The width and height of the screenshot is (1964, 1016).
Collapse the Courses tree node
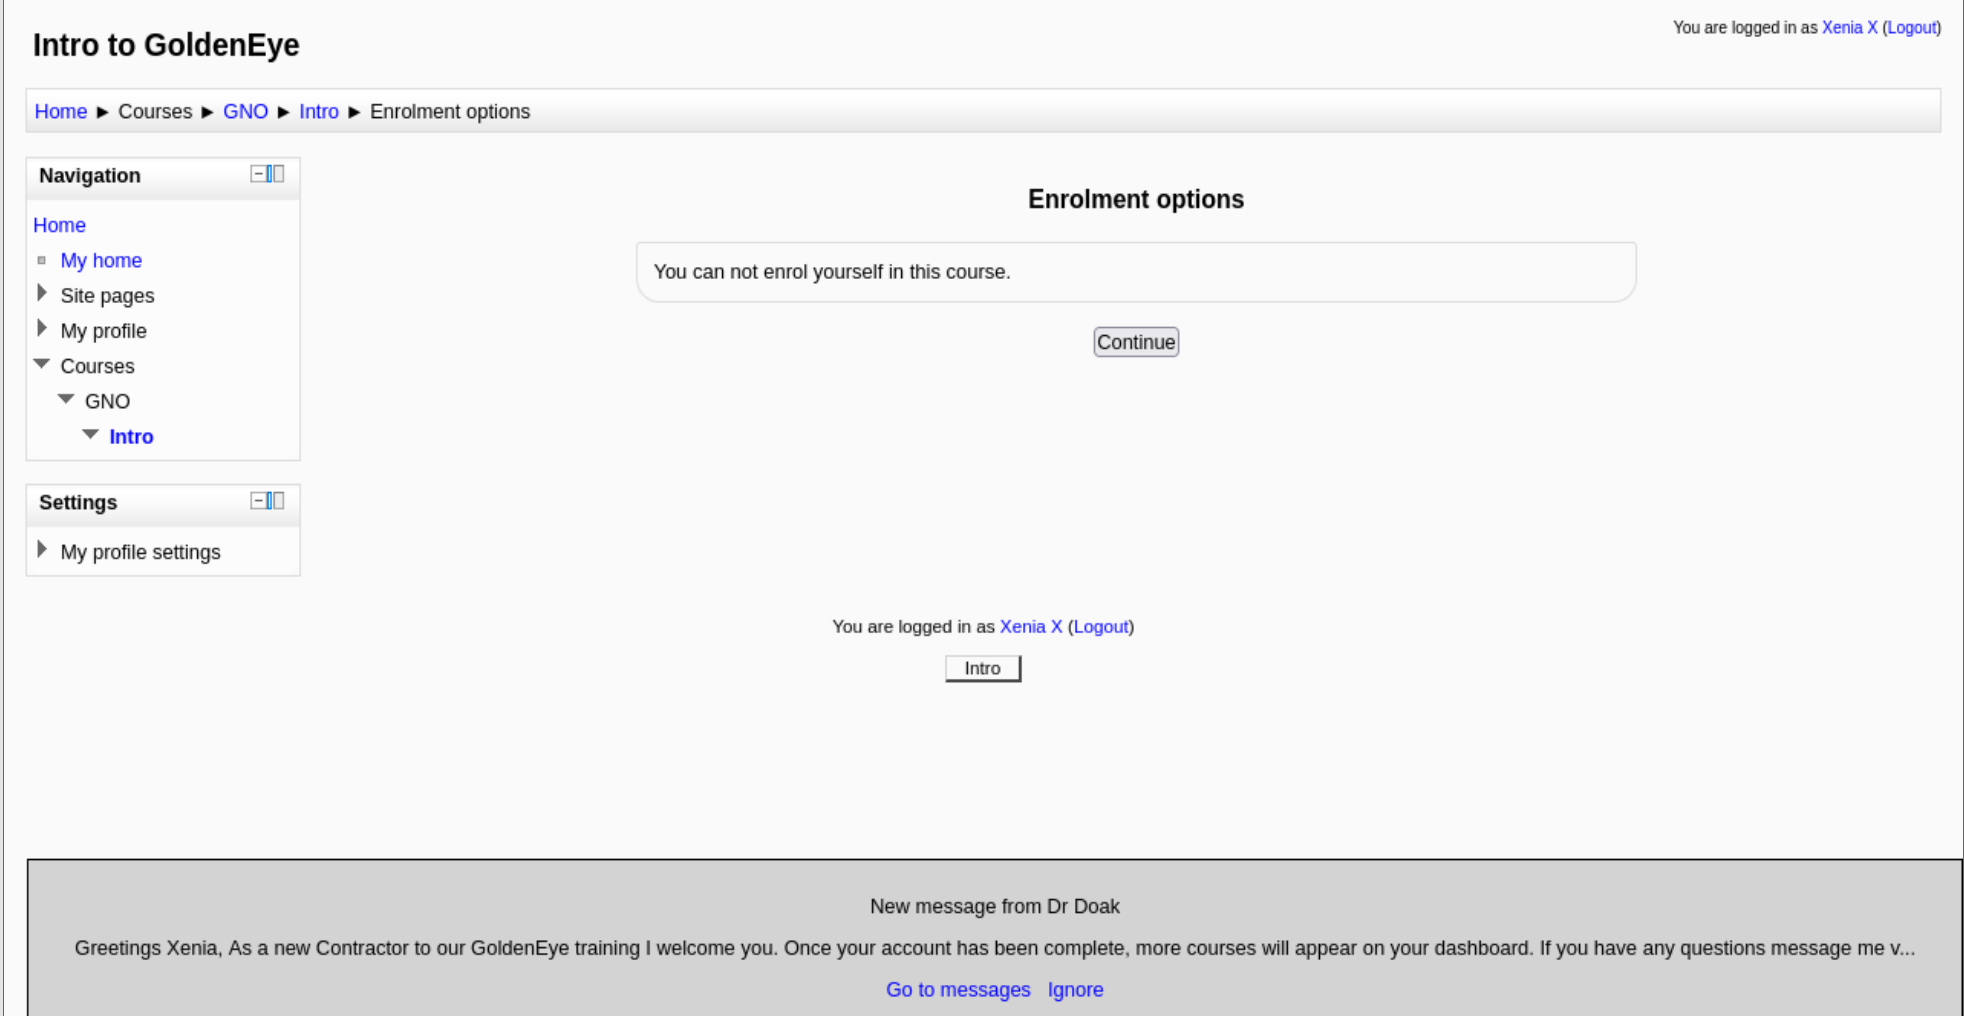[42, 365]
